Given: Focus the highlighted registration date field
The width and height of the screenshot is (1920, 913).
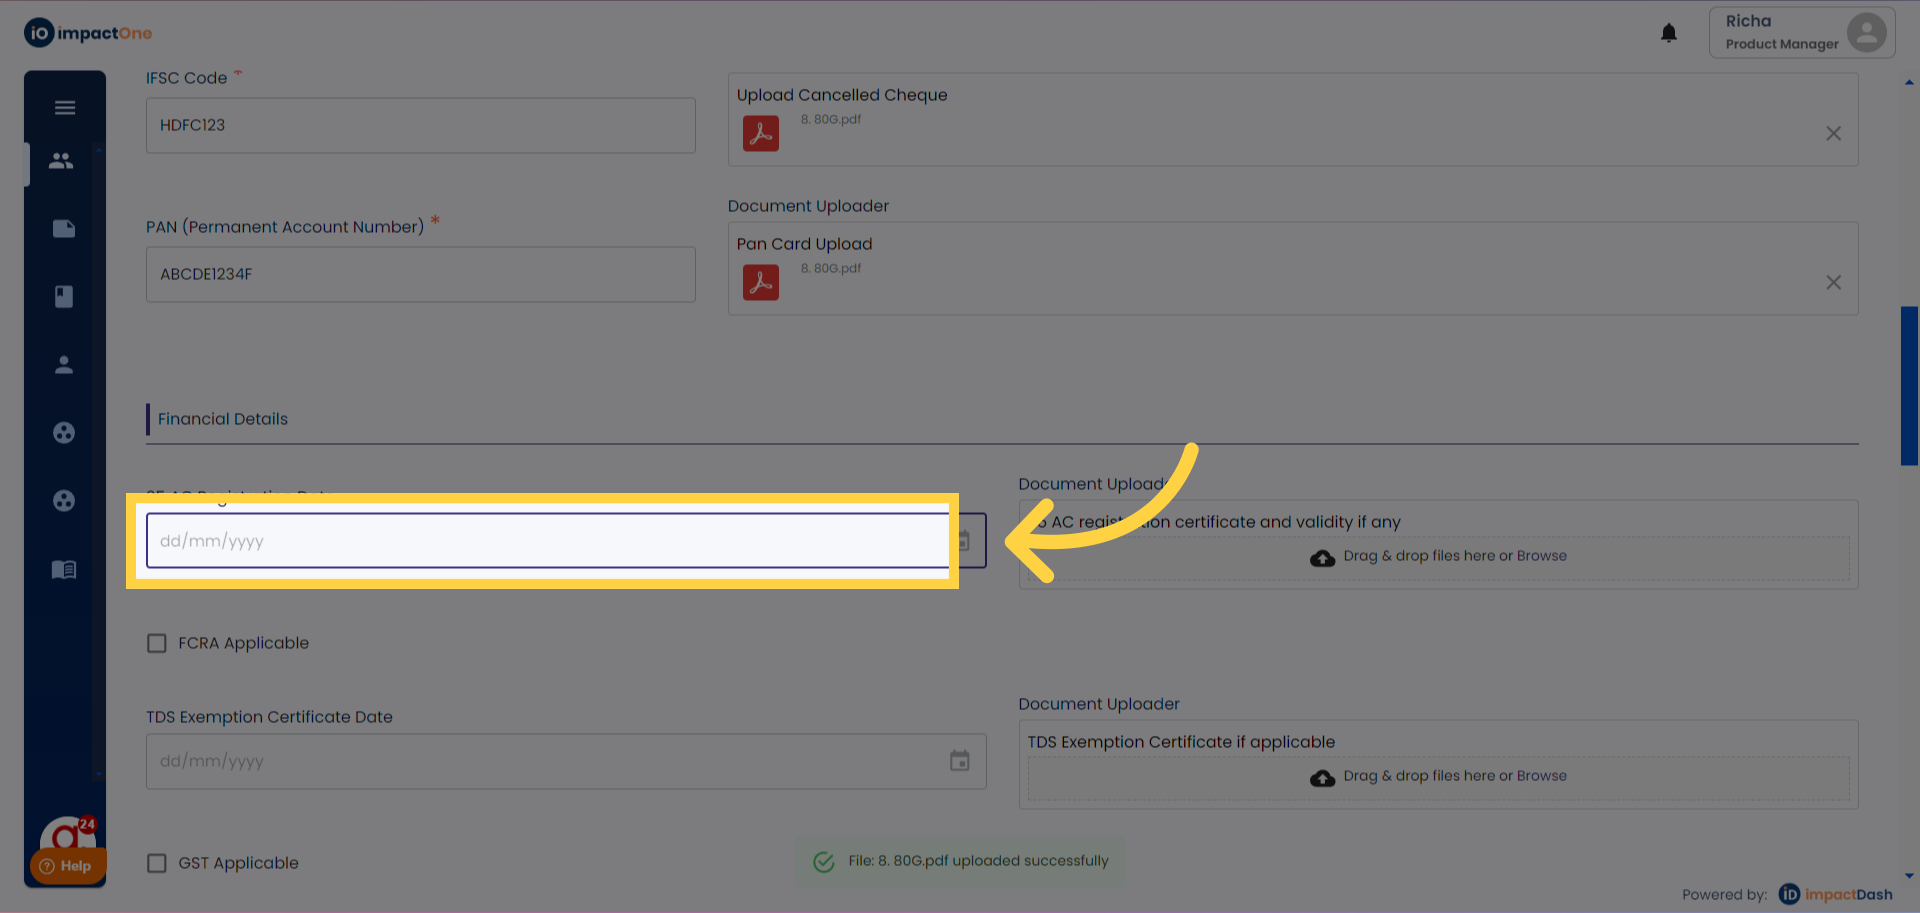Looking at the screenshot, I should coord(566,541).
